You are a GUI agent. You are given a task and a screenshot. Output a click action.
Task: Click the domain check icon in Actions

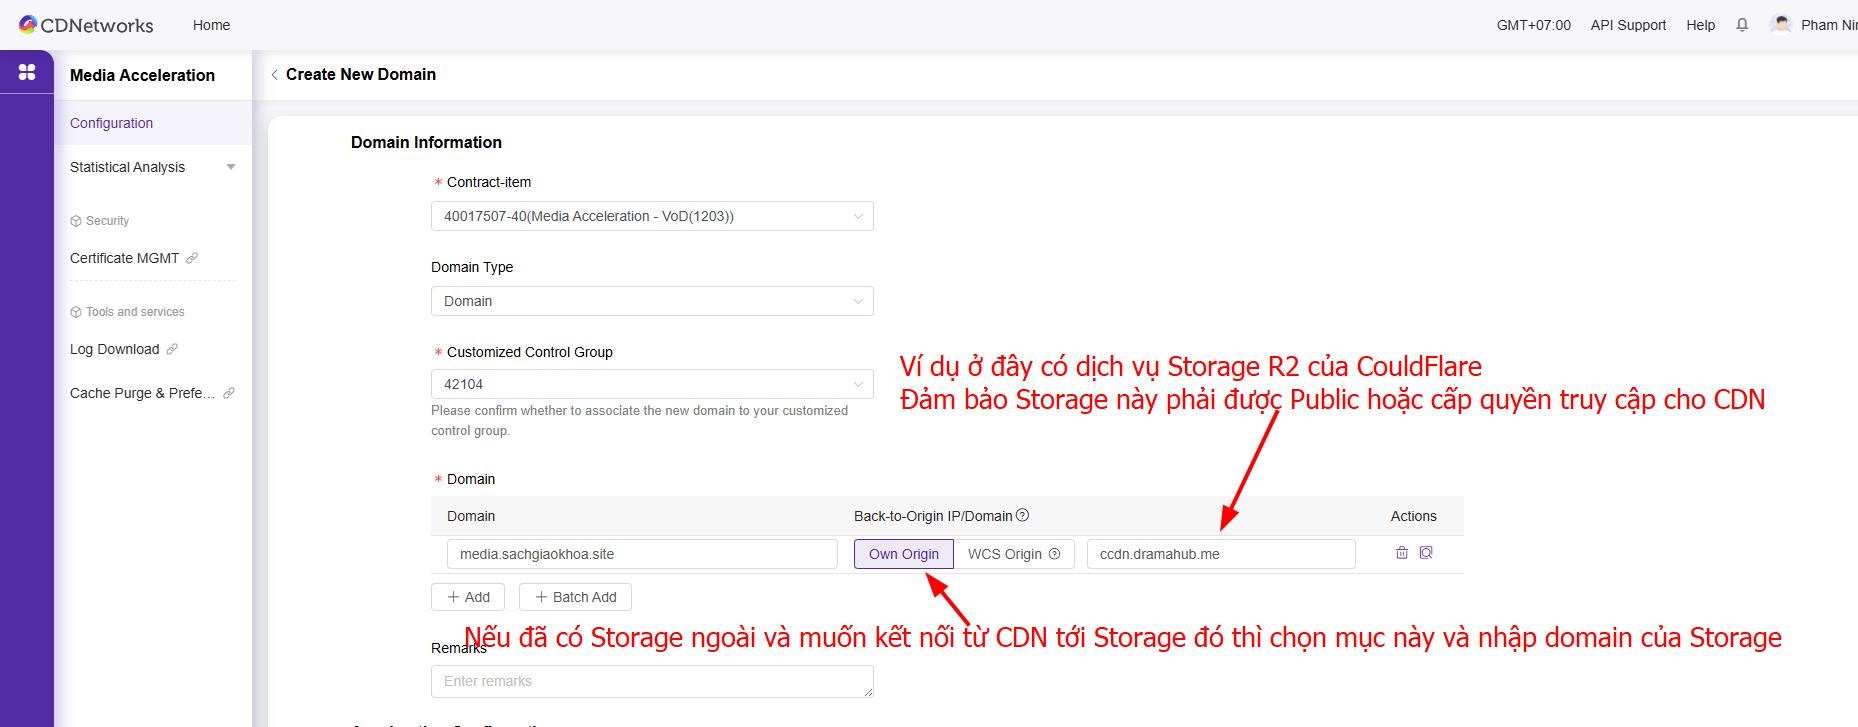pos(1426,553)
